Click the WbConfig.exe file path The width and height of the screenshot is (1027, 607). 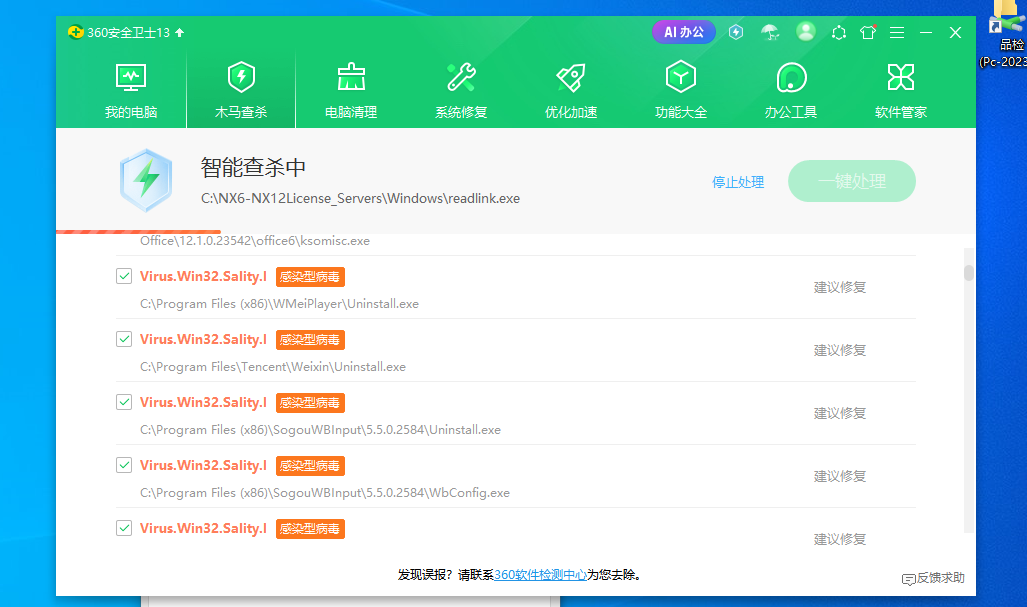coord(325,492)
